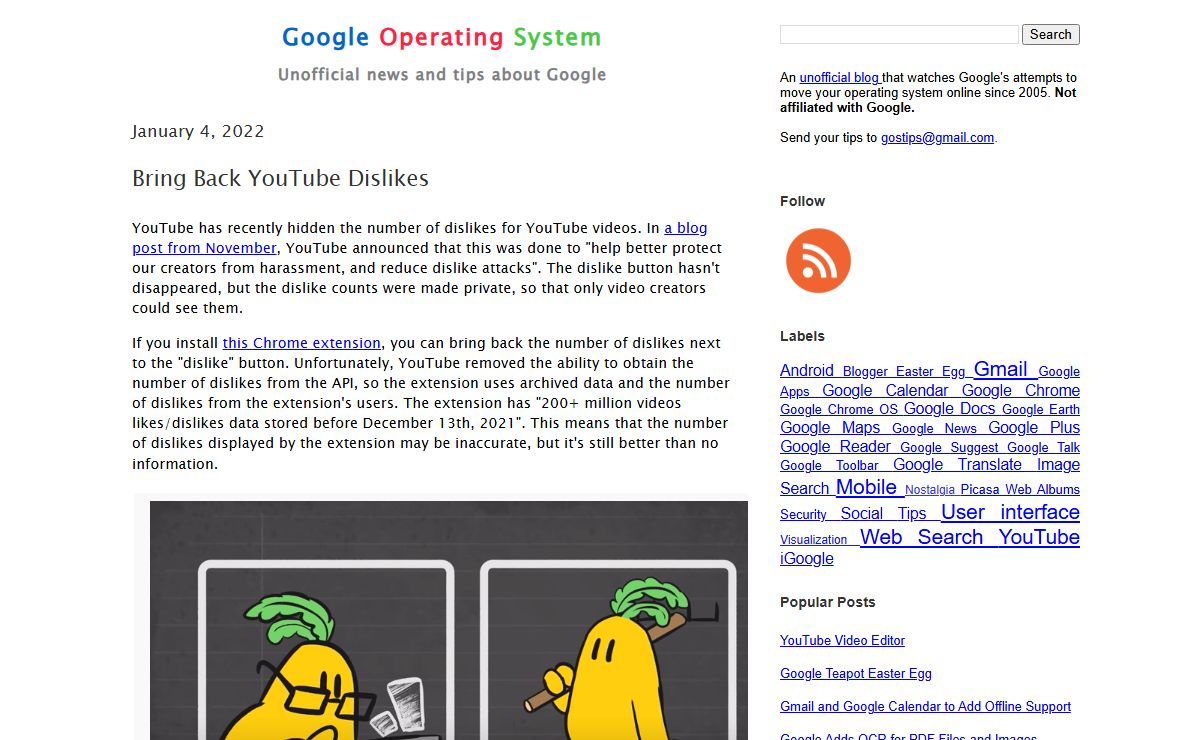Open the Google Teapot Easter Egg post
1200x740 pixels.
(x=856, y=673)
